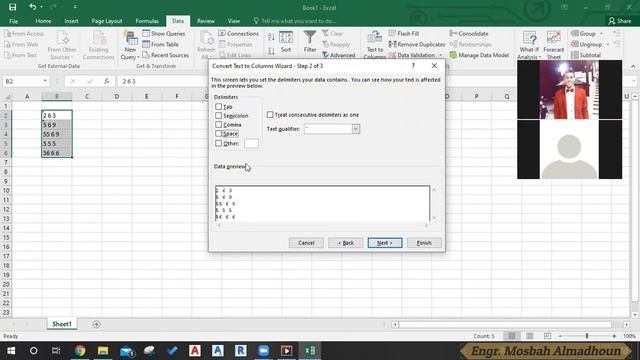Click the Forecast Sheet icon
This screenshot has height=360, width=640.
[553, 45]
